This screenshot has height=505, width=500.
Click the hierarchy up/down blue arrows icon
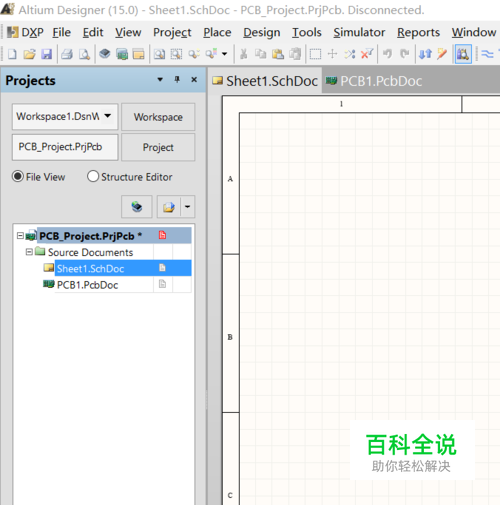click(x=425, y=54)
